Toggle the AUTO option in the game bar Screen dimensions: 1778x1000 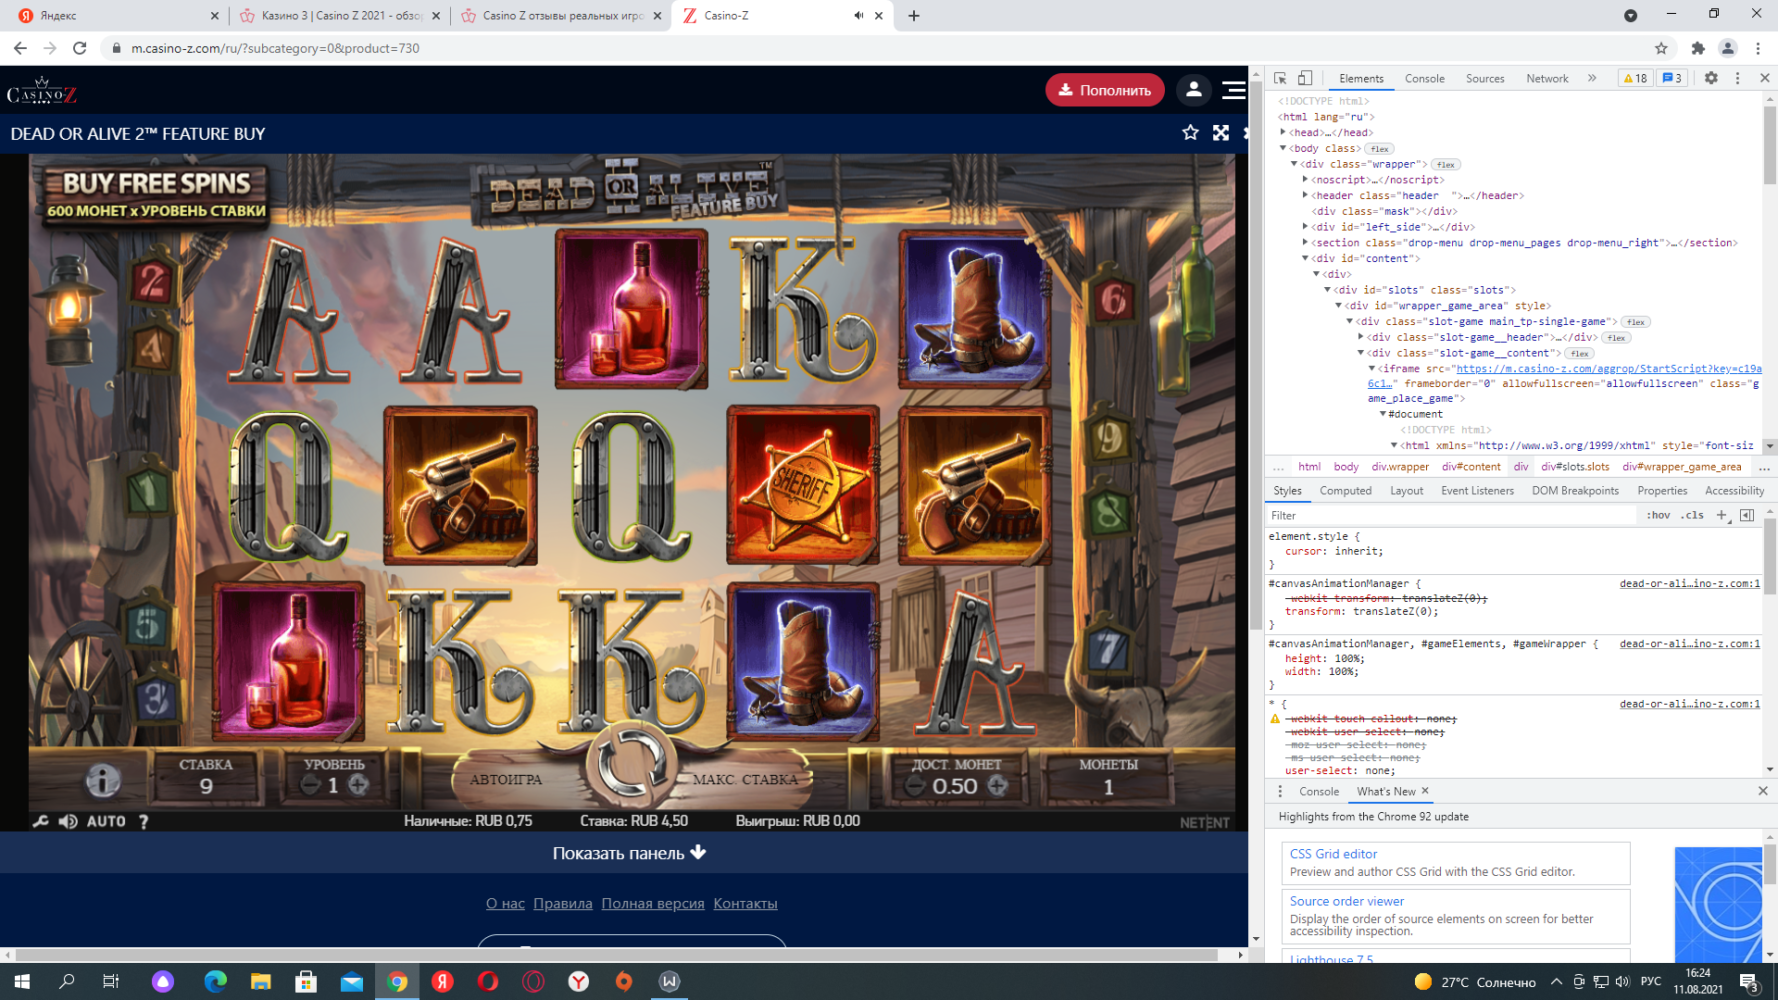106,821
